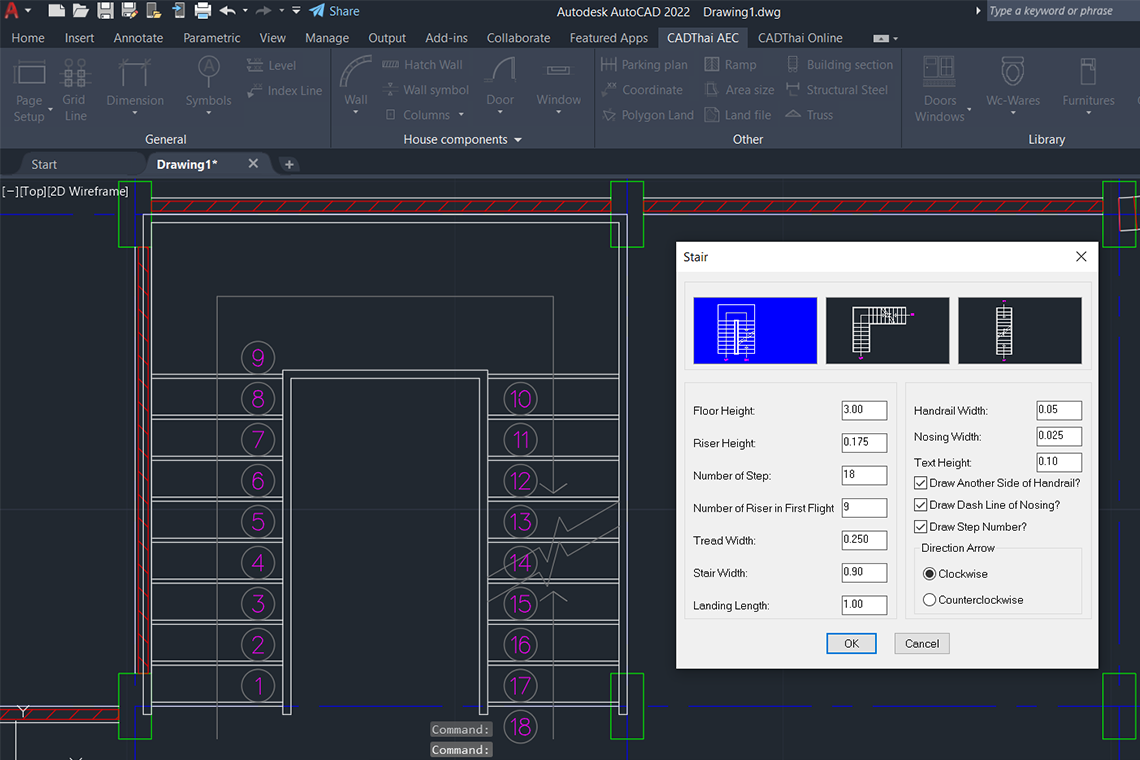Image resolution: width=1140 pixels, height=760 pixels.
Task: Click the Polygon Land tool
Action: (648, 115)
